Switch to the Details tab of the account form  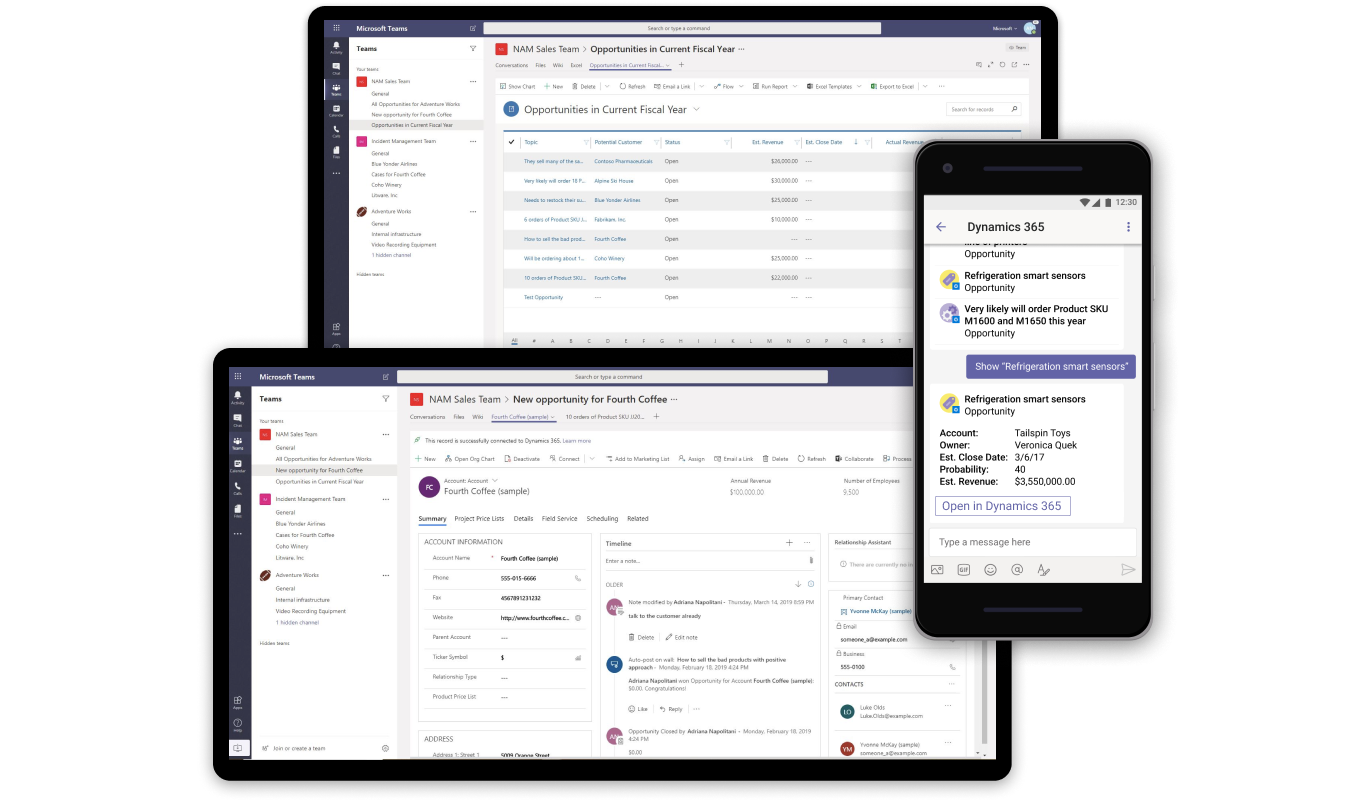523,519
